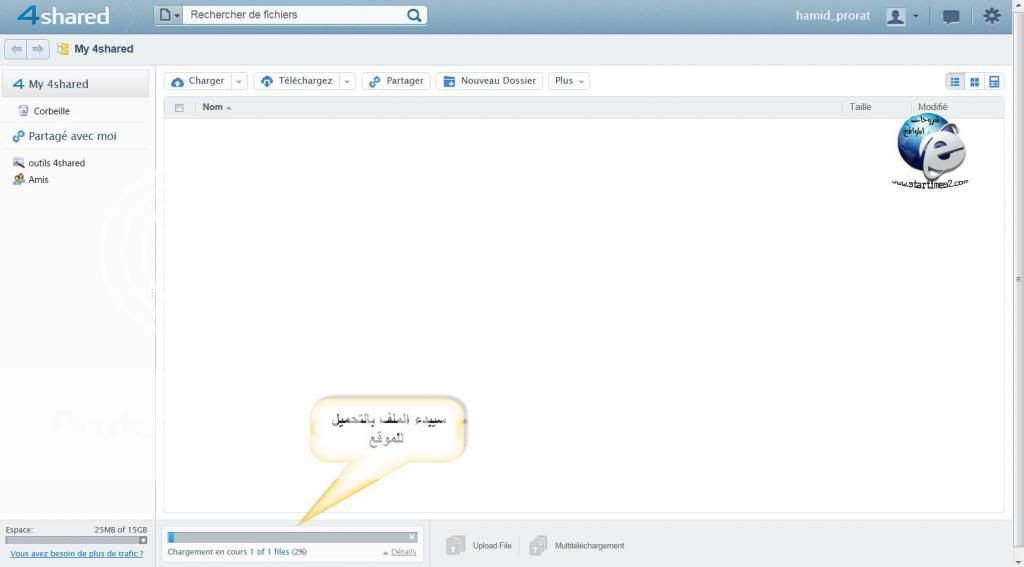Go back with the left arrow
Viewport: 1024px width, 567px height.
pos(16,49)
